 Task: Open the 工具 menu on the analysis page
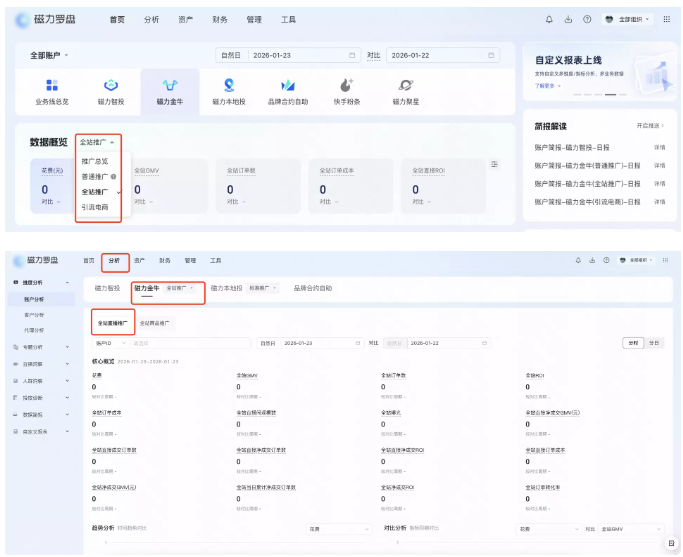(216, 260)
